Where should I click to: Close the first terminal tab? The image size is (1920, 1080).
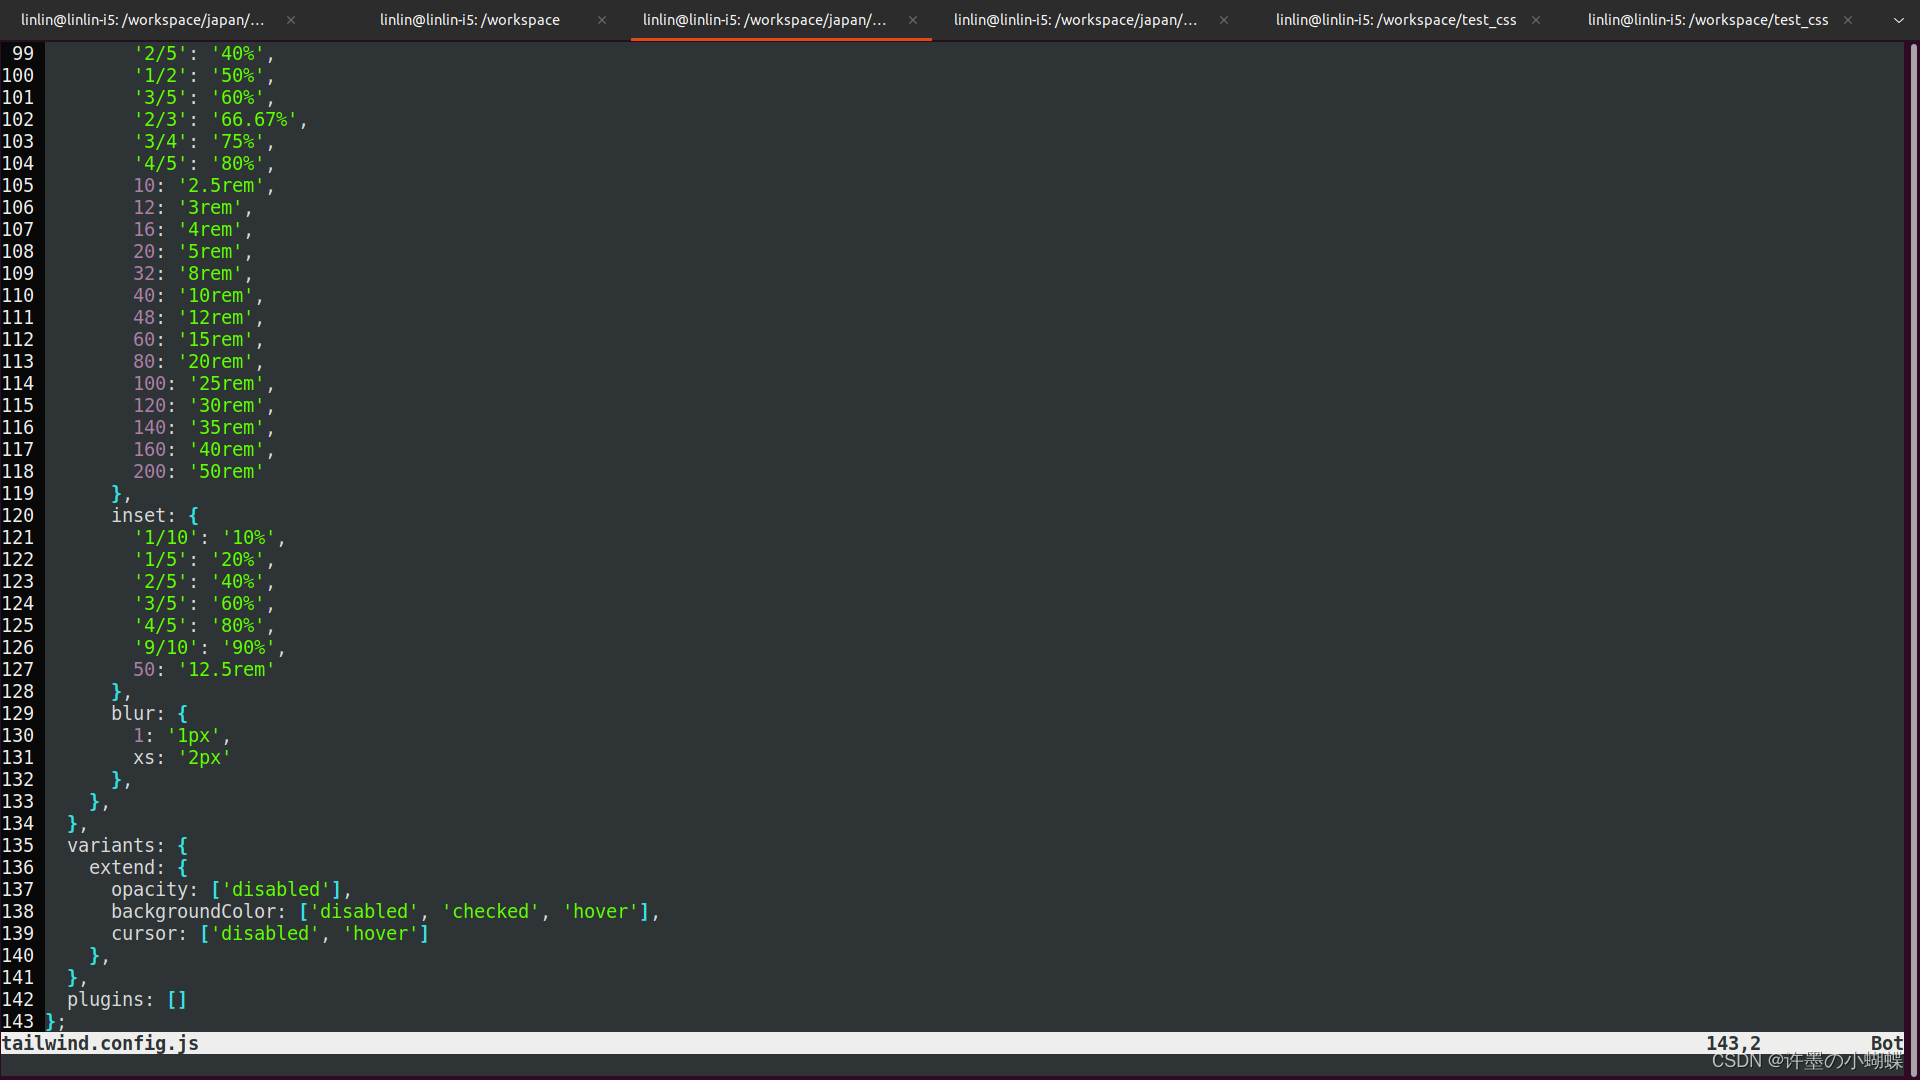291,20
